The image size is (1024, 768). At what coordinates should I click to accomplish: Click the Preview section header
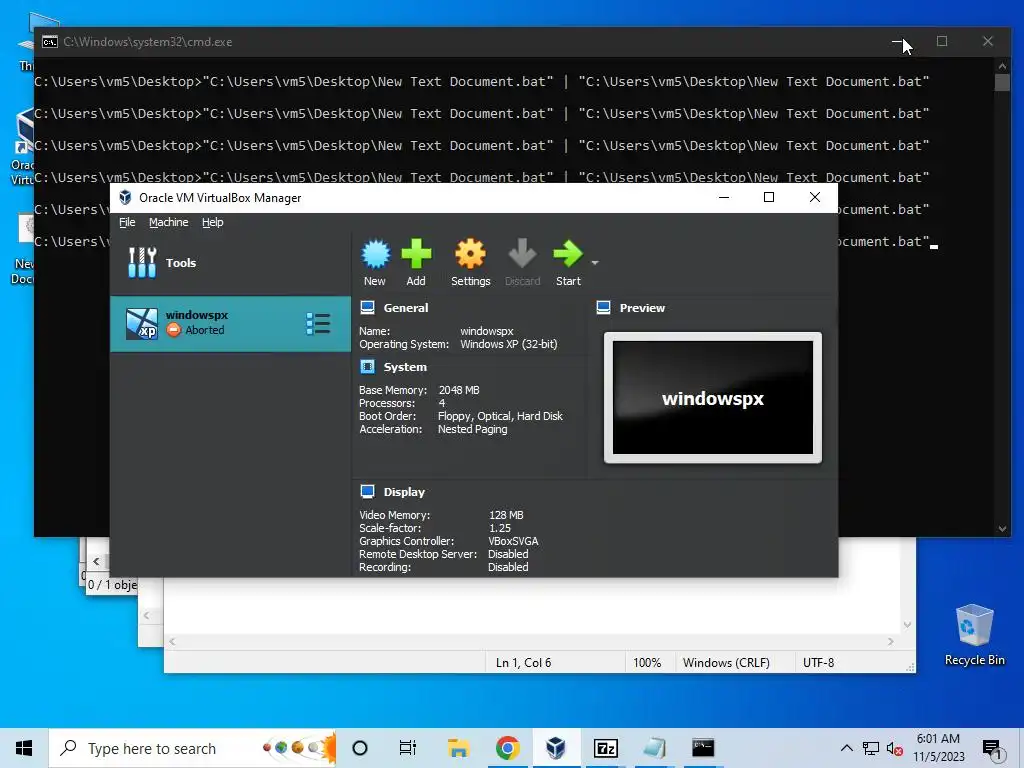click(x=642, y=308)
